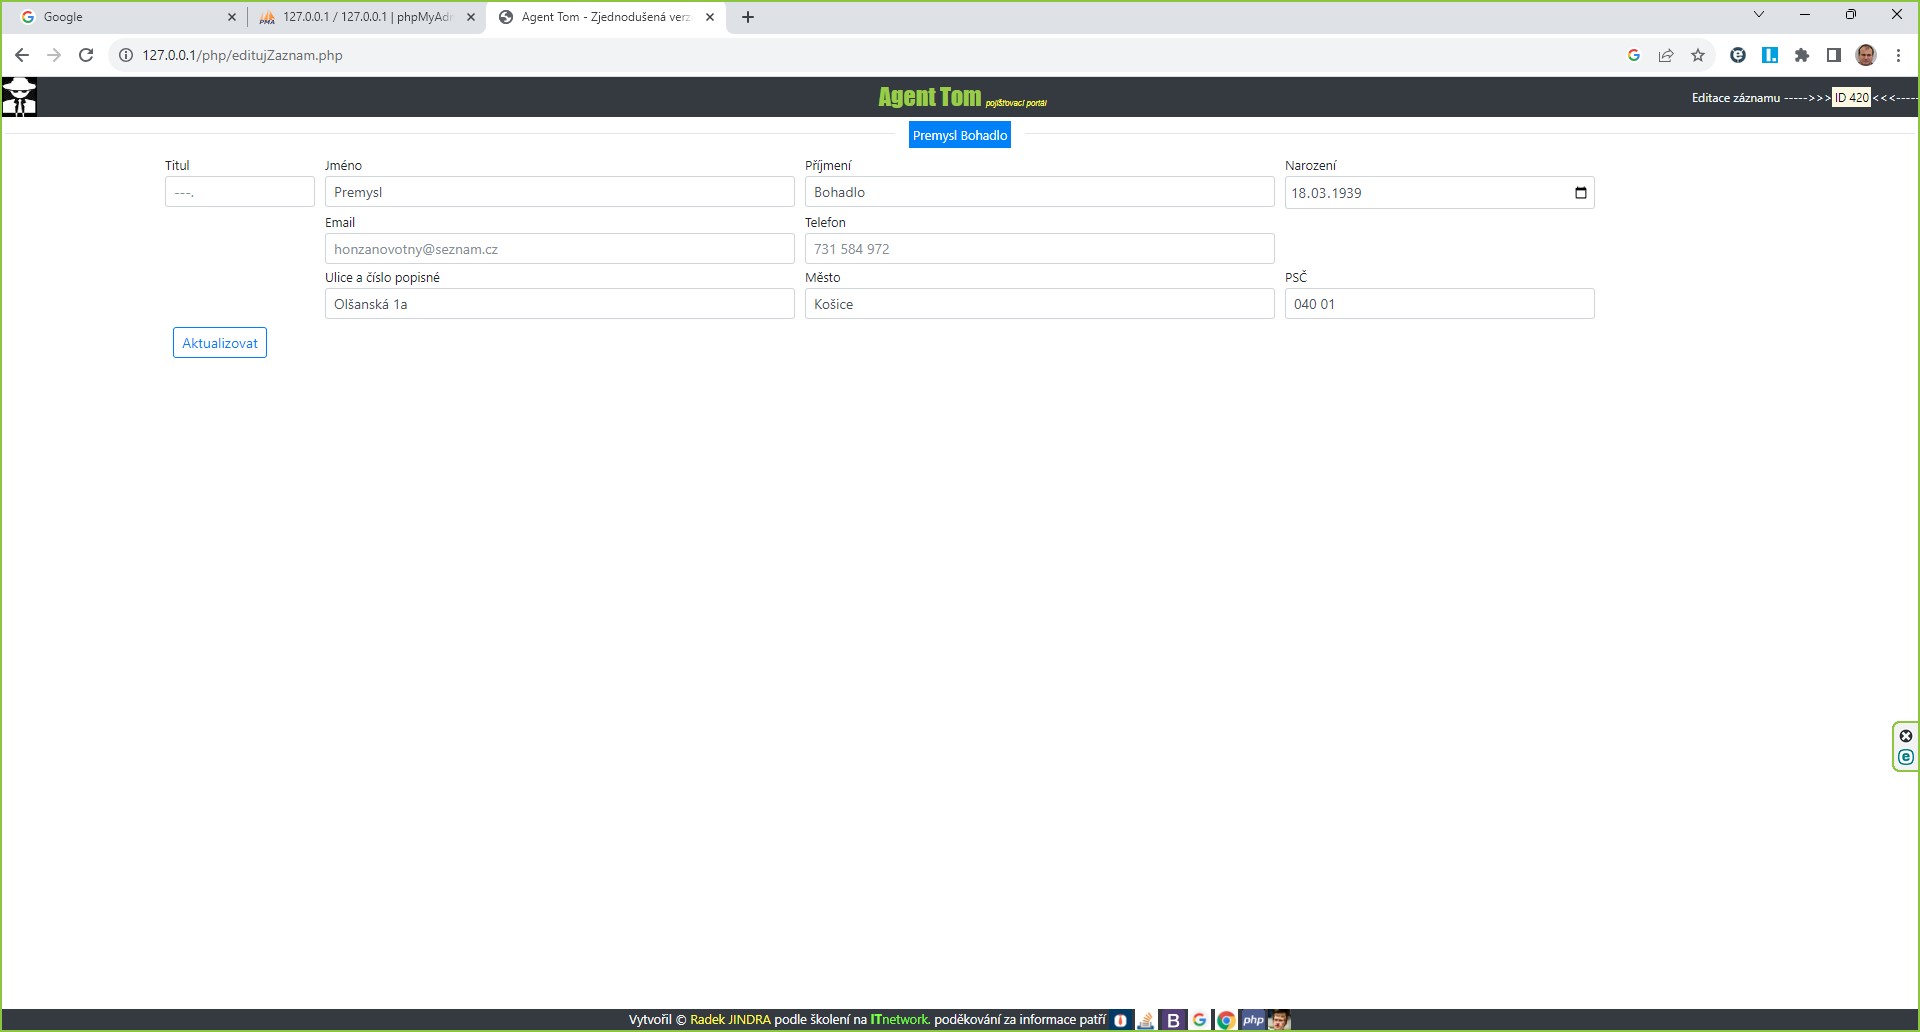Click the Premysl Bohadlo name badge

coord(959,135)
